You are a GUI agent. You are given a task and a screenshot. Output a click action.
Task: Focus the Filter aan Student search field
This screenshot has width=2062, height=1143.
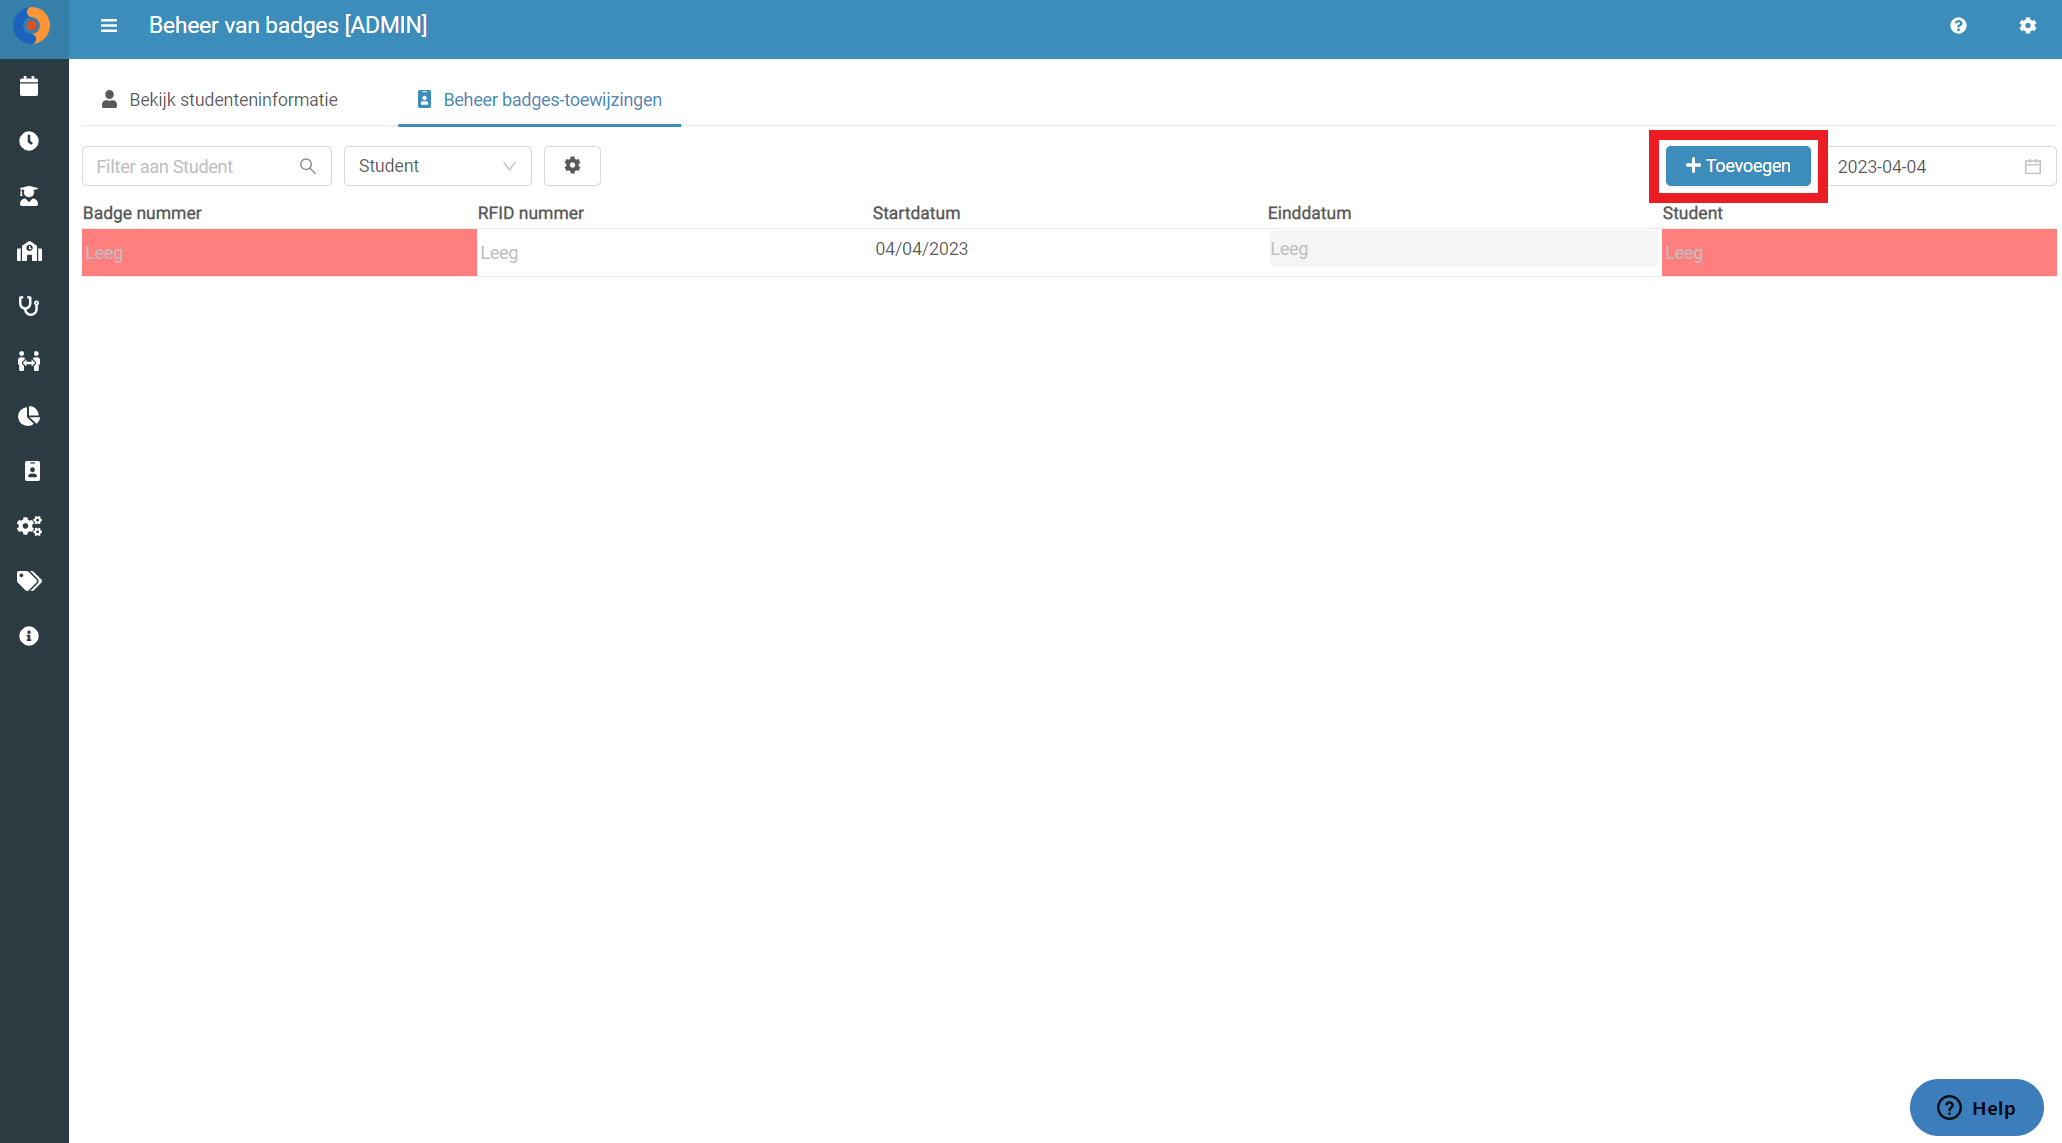click(207, 166)
